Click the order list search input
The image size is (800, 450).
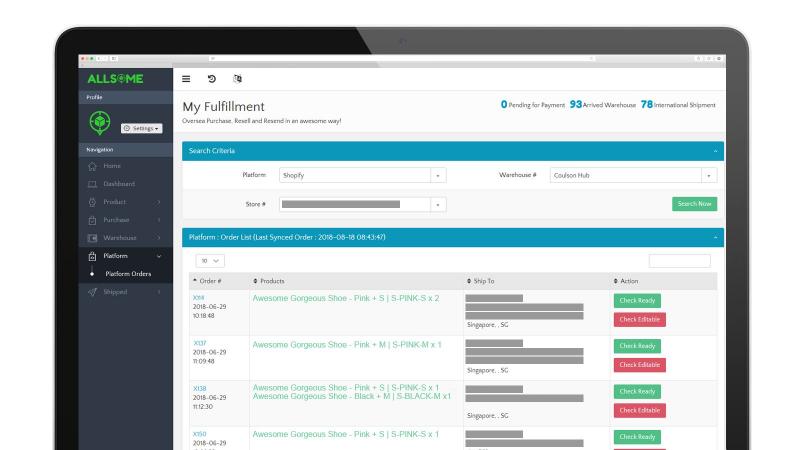680,261
